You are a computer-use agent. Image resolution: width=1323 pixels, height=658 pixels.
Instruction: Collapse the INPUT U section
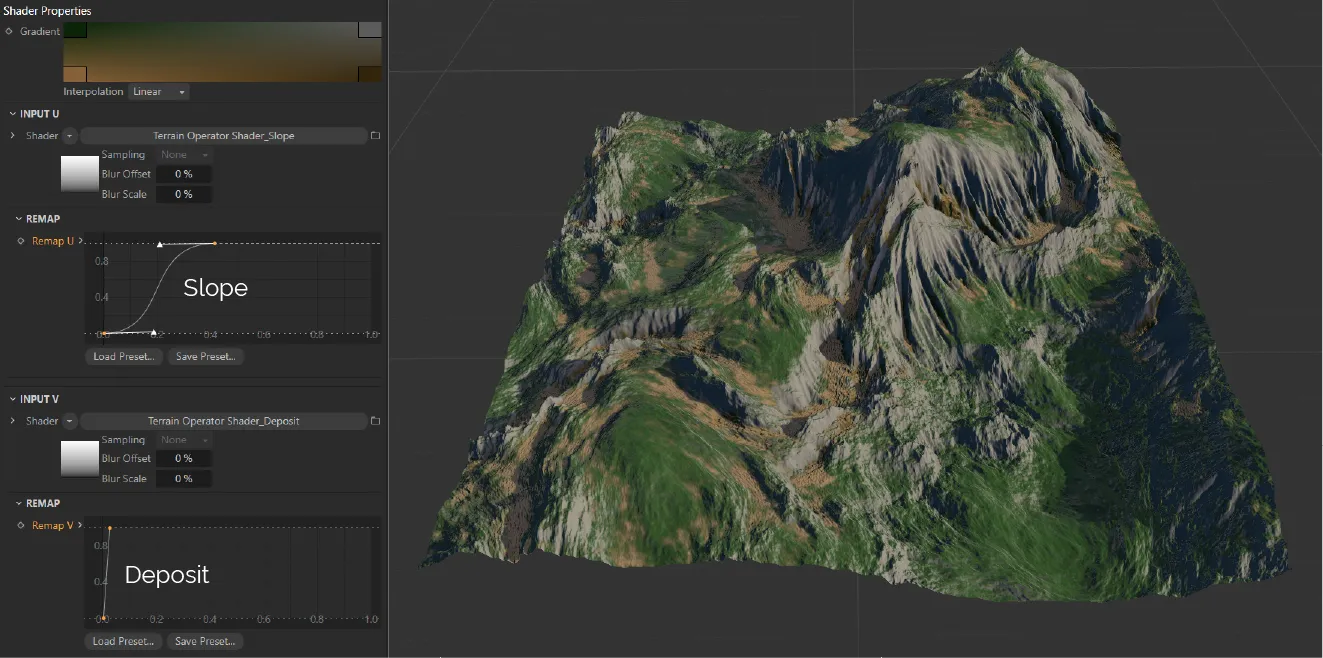[x=12, y=114]
